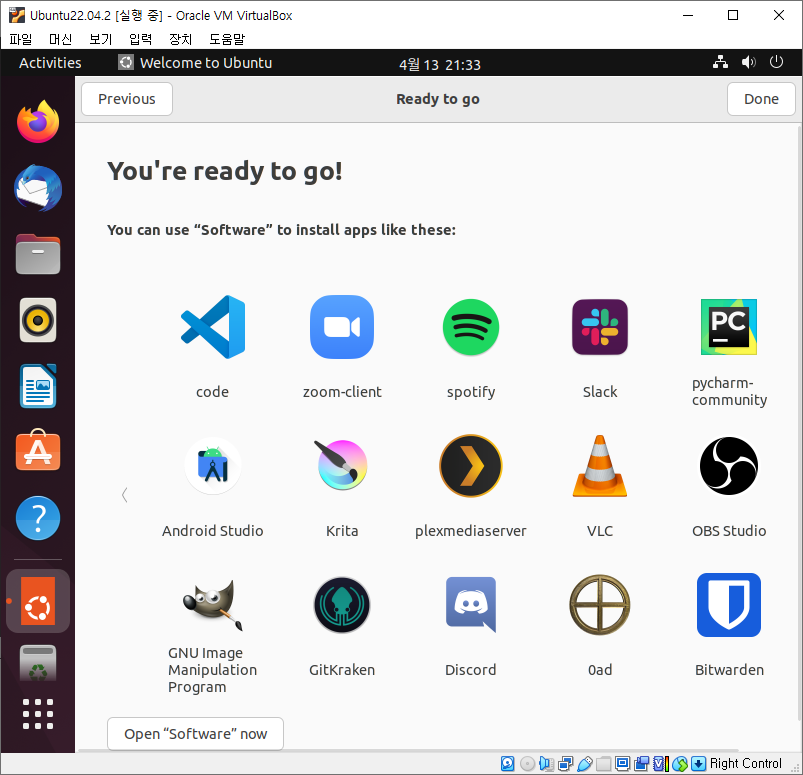The image size is (803, 775).
Task: Click VirtualBox optical disc status icon
Action: click(x=527, y=764)
